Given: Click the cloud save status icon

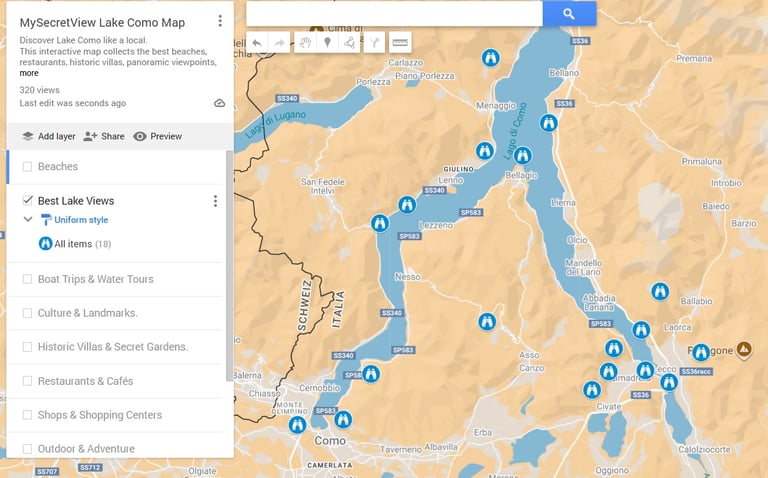Looking at the screenshot, I should point(219,103).
